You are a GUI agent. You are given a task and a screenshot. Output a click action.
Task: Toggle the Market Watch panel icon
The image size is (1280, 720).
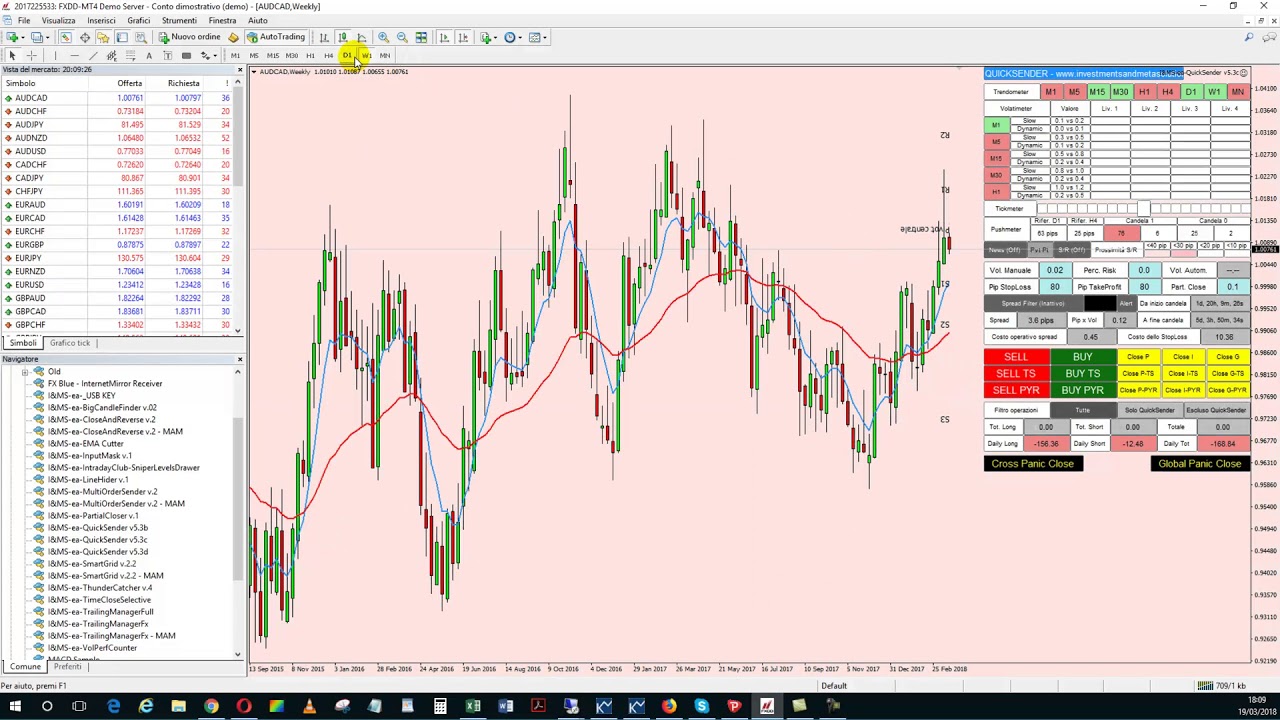65,37
